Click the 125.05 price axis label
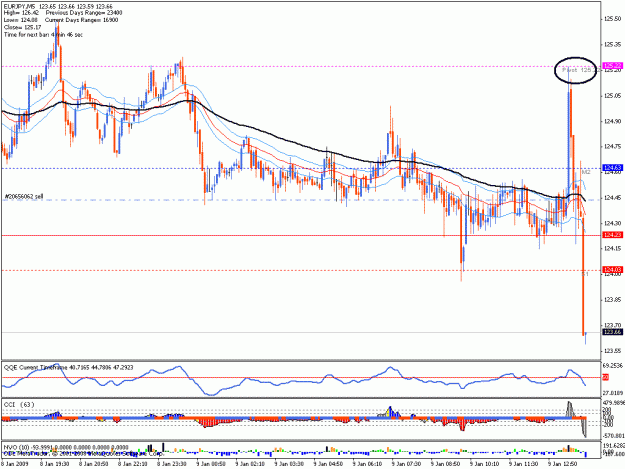The width and height of the screenshot is (625, 469). point(613,96)
